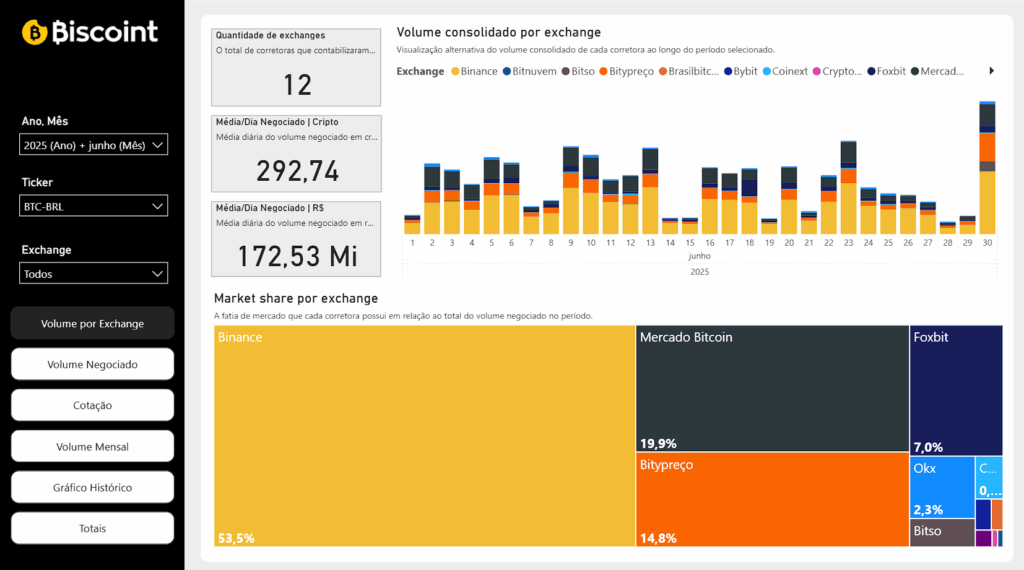Image resolution: width=1024 pixels, height=570 pixels.
Task: Select Brasilbitc... in the chart legend
Action: point(688,71)
